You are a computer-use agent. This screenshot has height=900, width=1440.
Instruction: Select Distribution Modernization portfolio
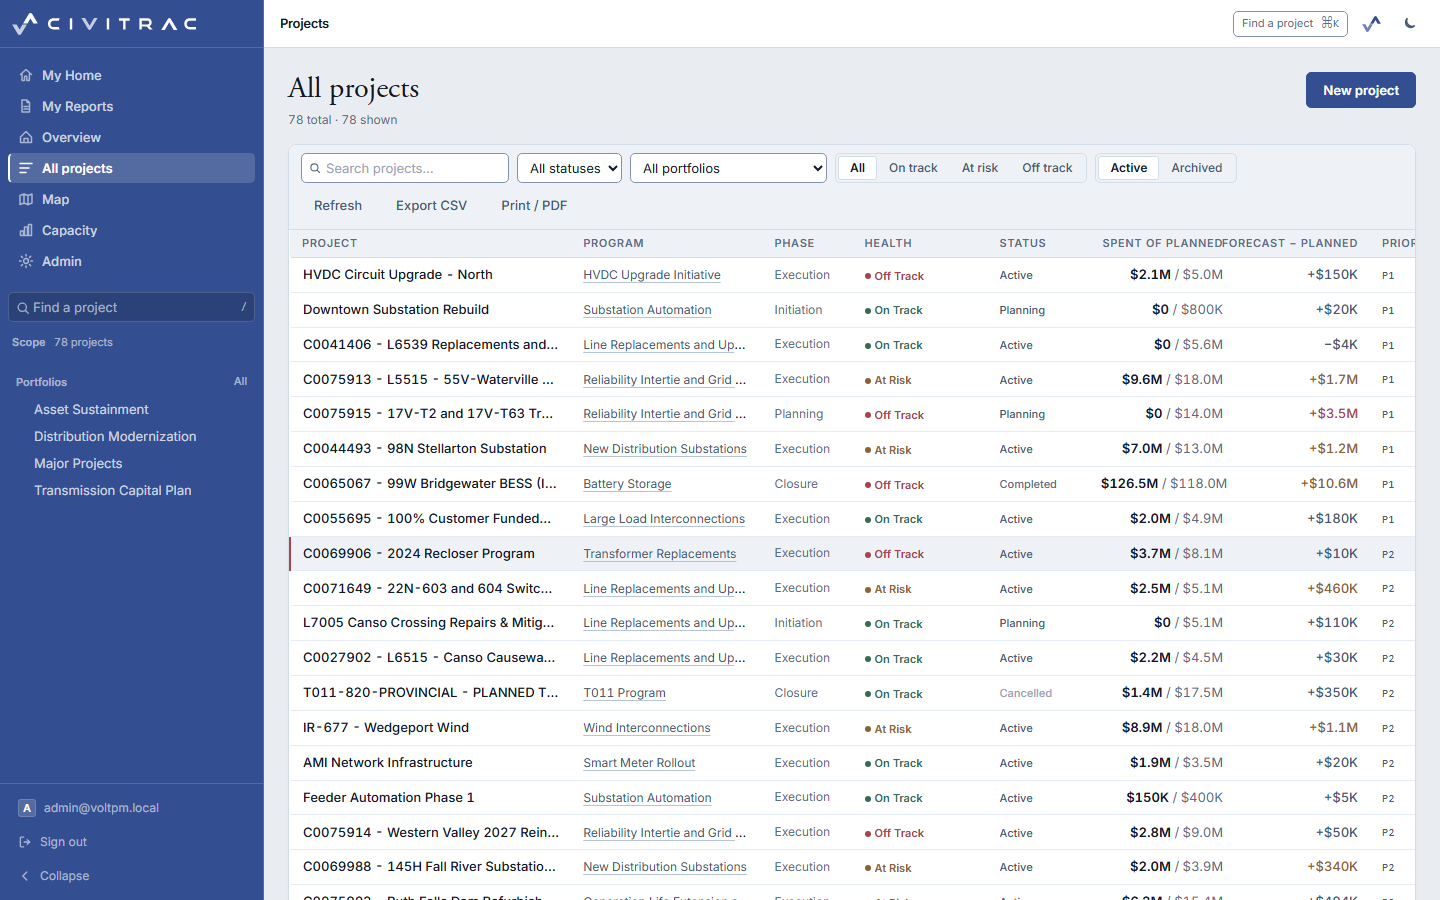click(115, 436)
